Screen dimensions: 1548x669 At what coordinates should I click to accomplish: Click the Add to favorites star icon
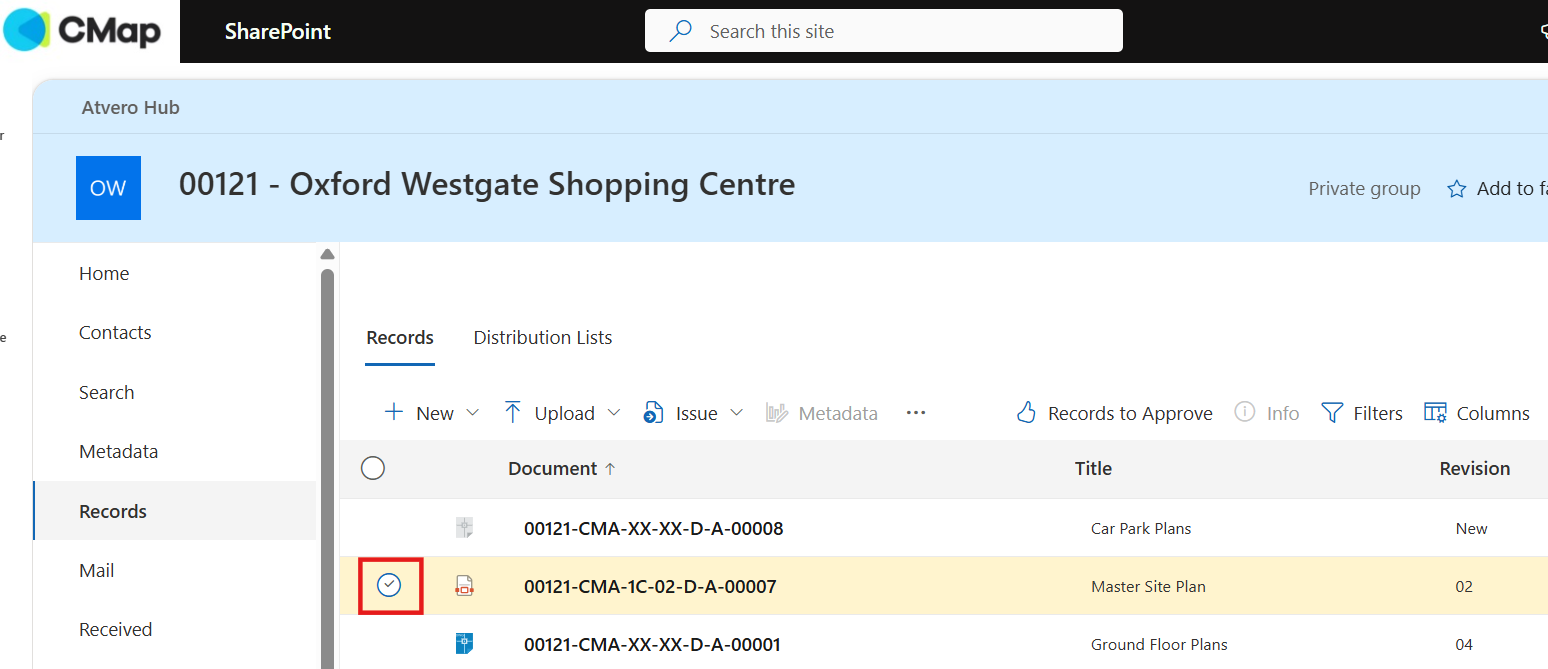pos(1457,189)
